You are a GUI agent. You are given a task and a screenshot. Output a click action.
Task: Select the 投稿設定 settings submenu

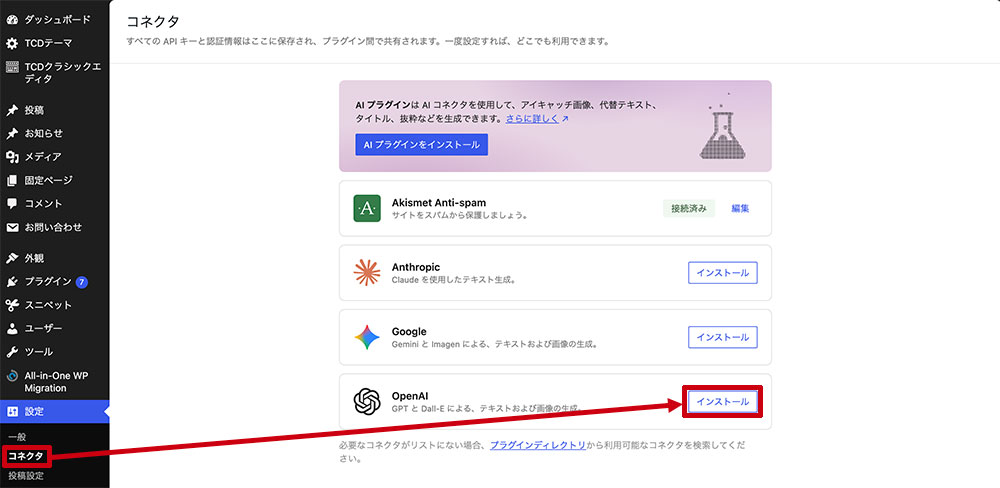click(26, 475)
